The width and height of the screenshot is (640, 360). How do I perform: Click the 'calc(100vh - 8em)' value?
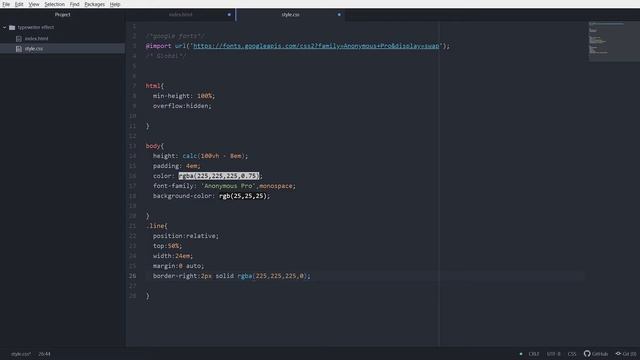tap(213, 156)
